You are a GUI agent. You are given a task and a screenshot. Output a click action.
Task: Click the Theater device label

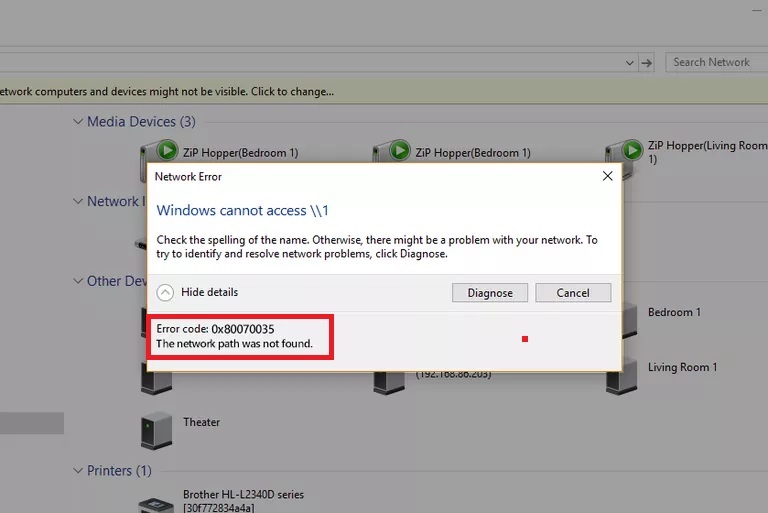pyautogui.click(x=201, y=422)
